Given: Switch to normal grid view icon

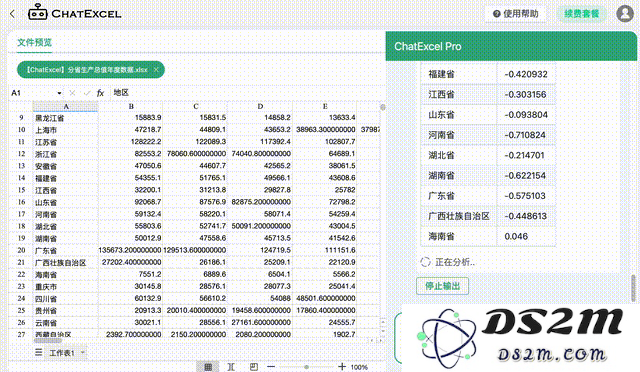Looking at the screenshot, I should pos(208,367).
